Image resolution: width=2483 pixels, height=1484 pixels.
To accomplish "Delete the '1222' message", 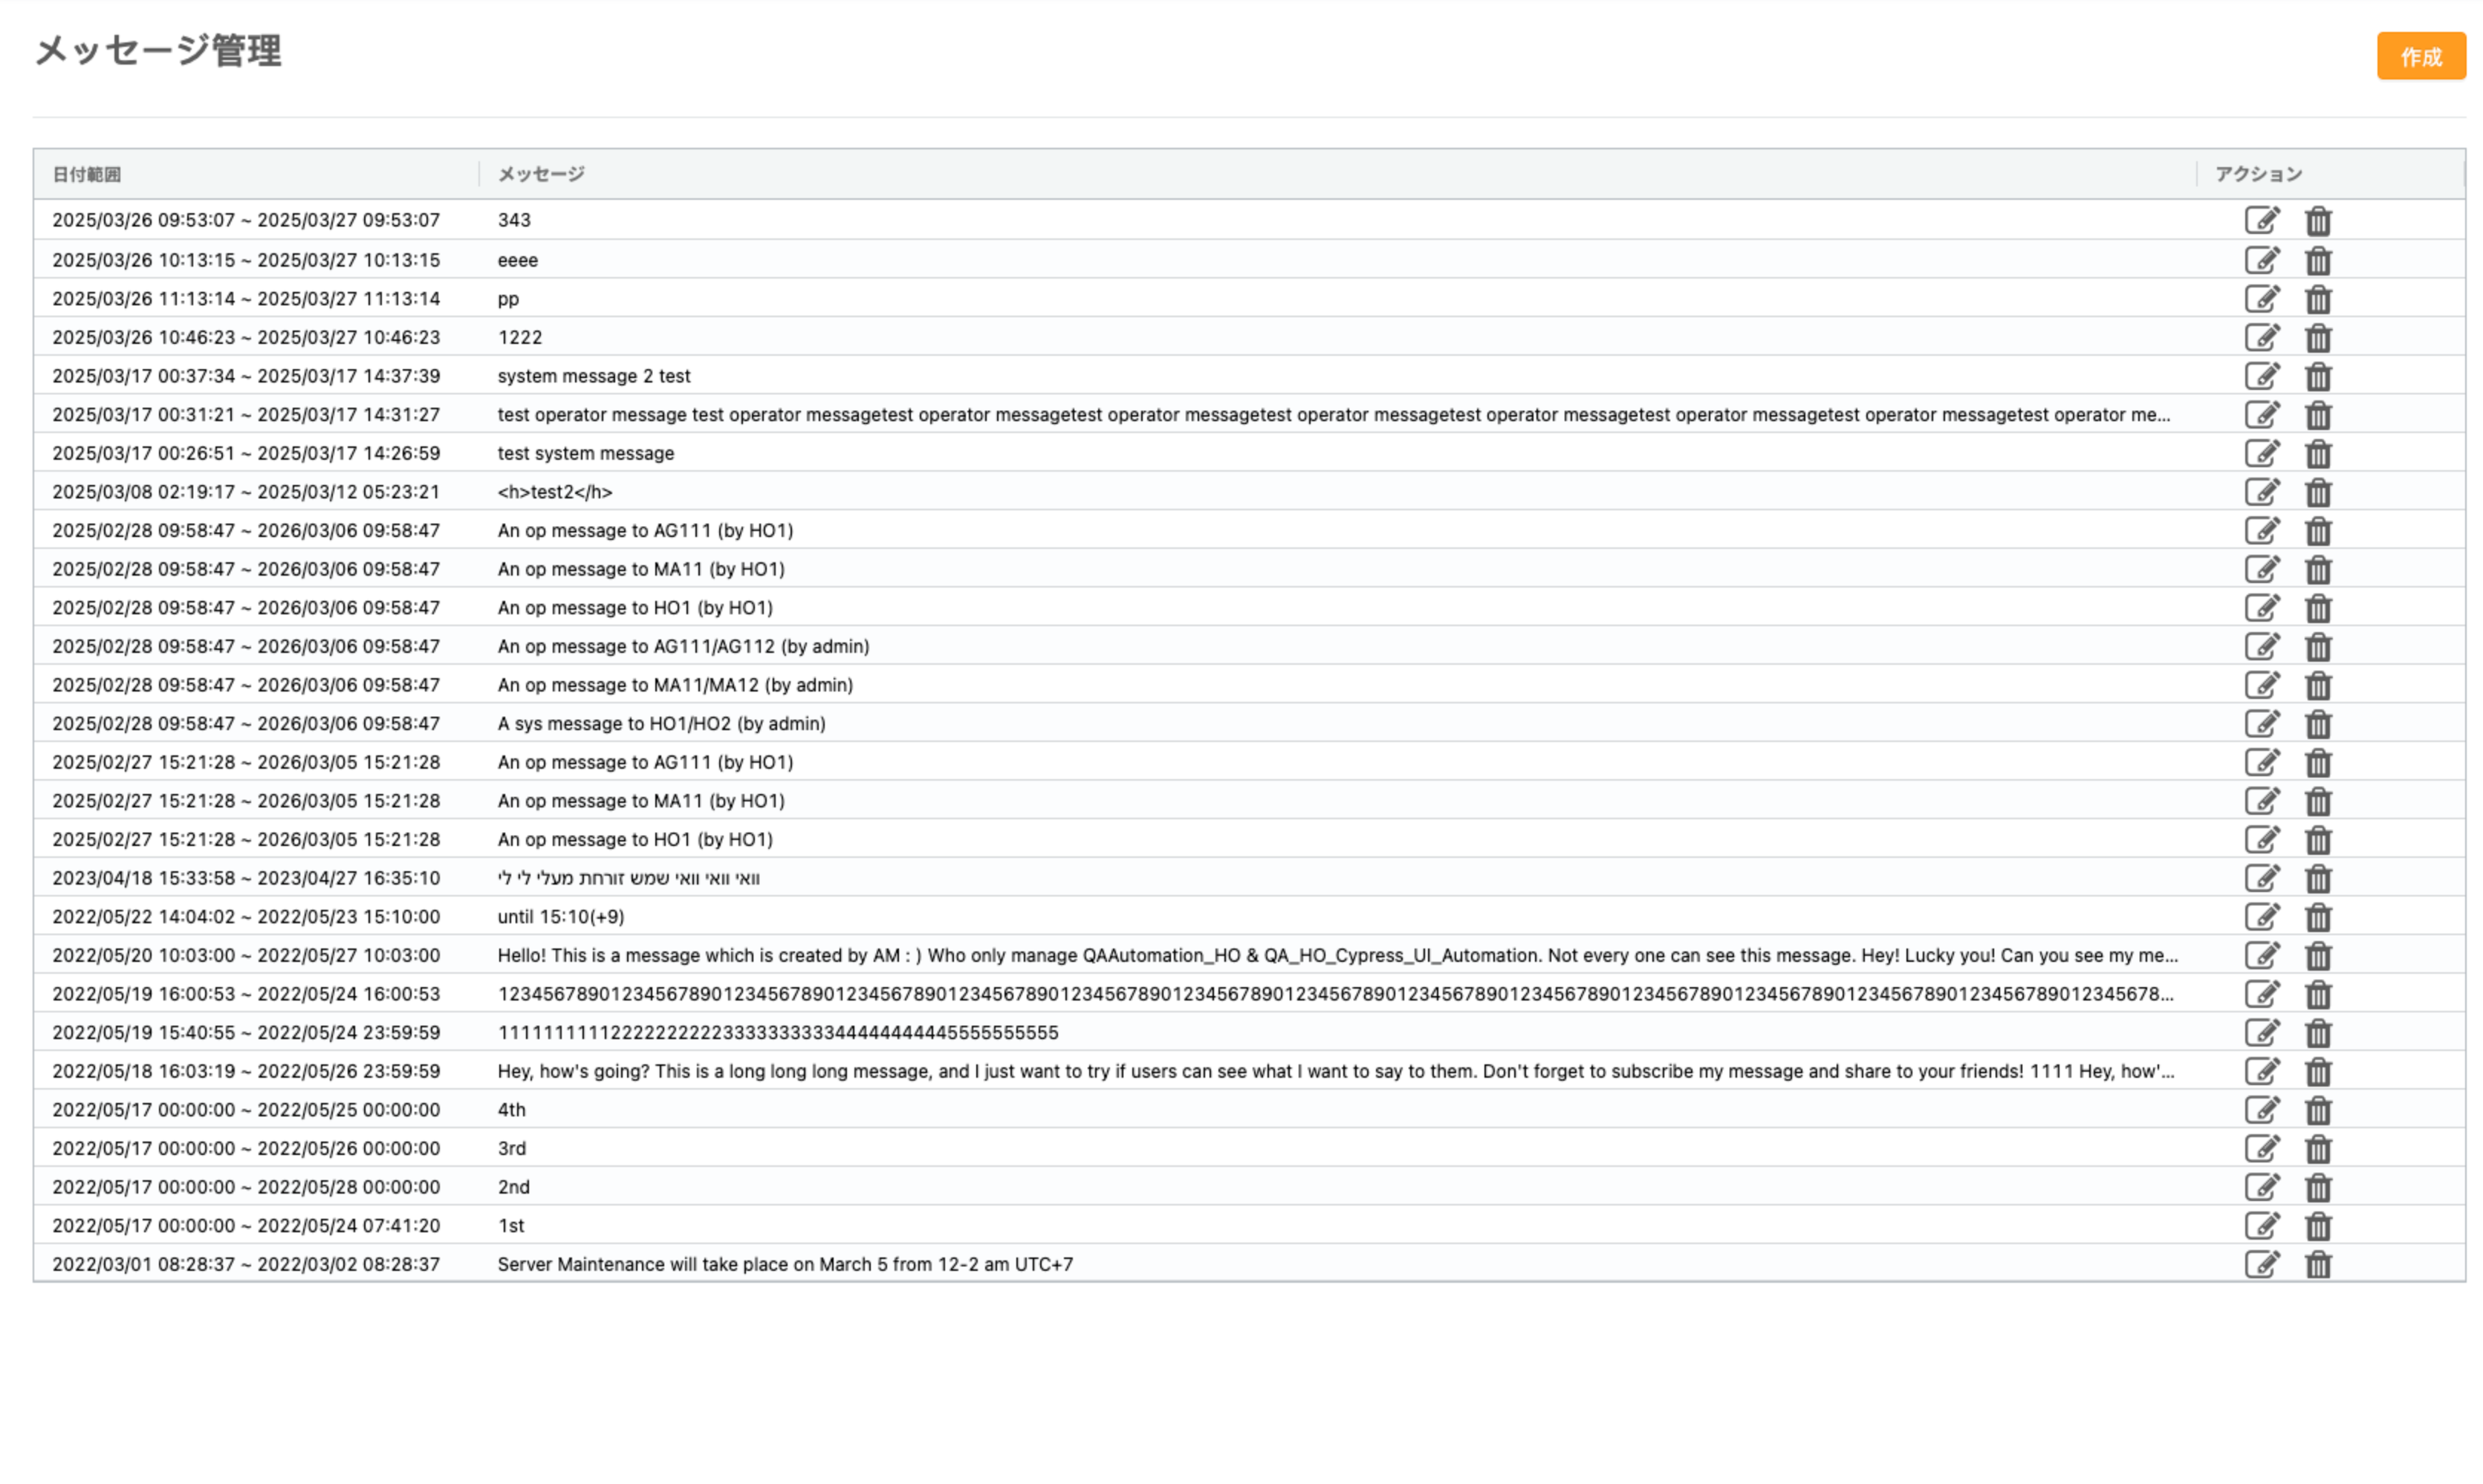I will point(2317,338).
